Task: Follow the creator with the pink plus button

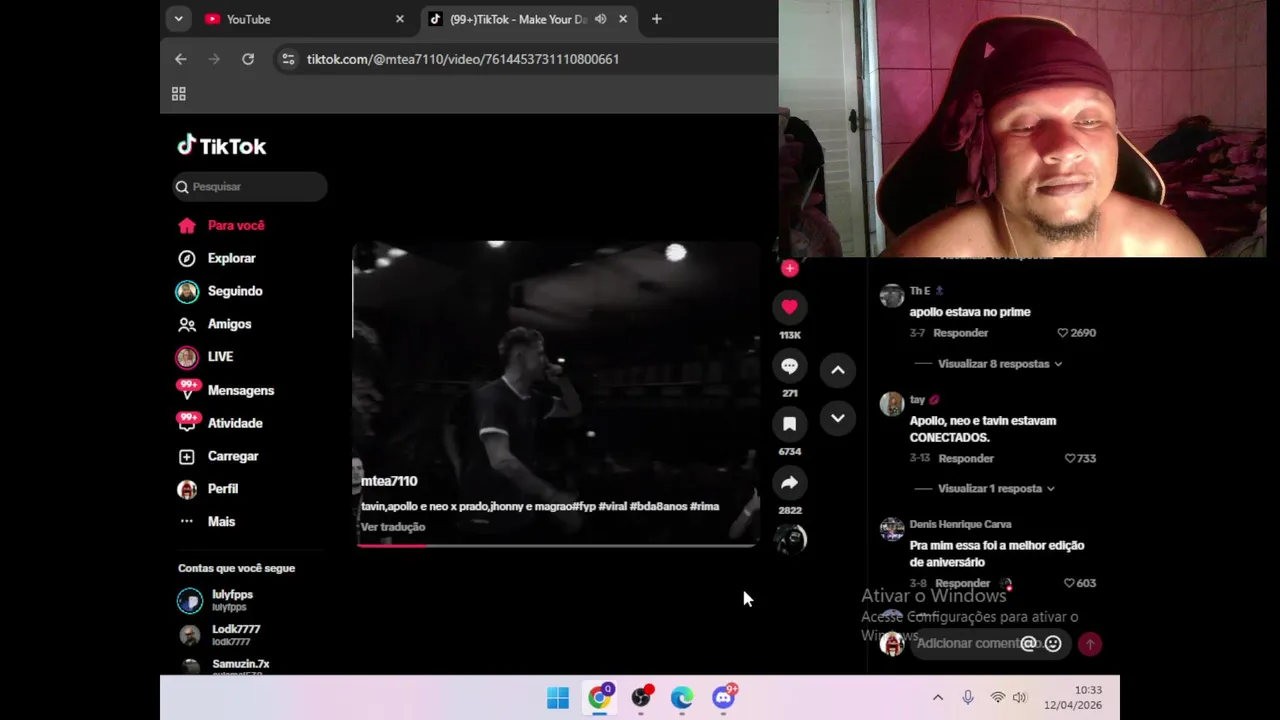Action: 790,268
